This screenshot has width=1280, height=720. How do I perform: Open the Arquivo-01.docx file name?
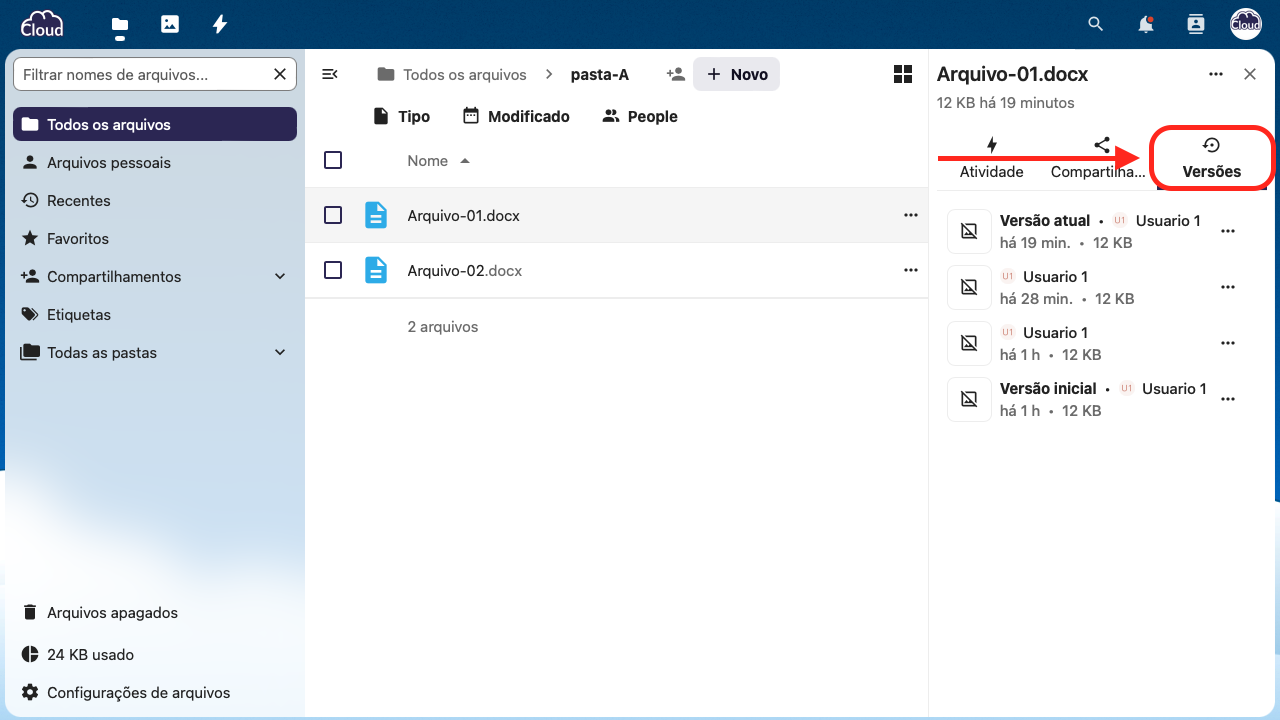tap(464, 215)
